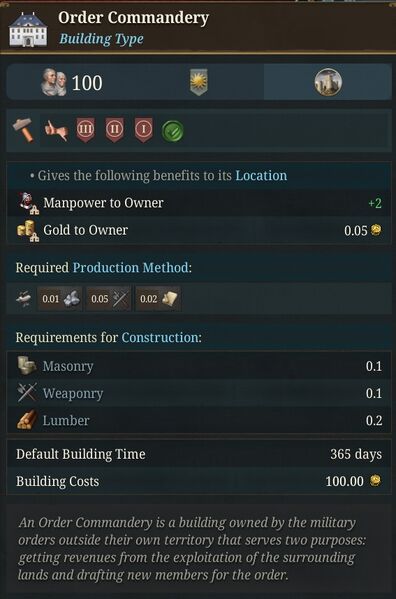Viewport: 396px width, 599px height.
Task: Click the sun banner shield icon
Action: [x=199, y=82]
